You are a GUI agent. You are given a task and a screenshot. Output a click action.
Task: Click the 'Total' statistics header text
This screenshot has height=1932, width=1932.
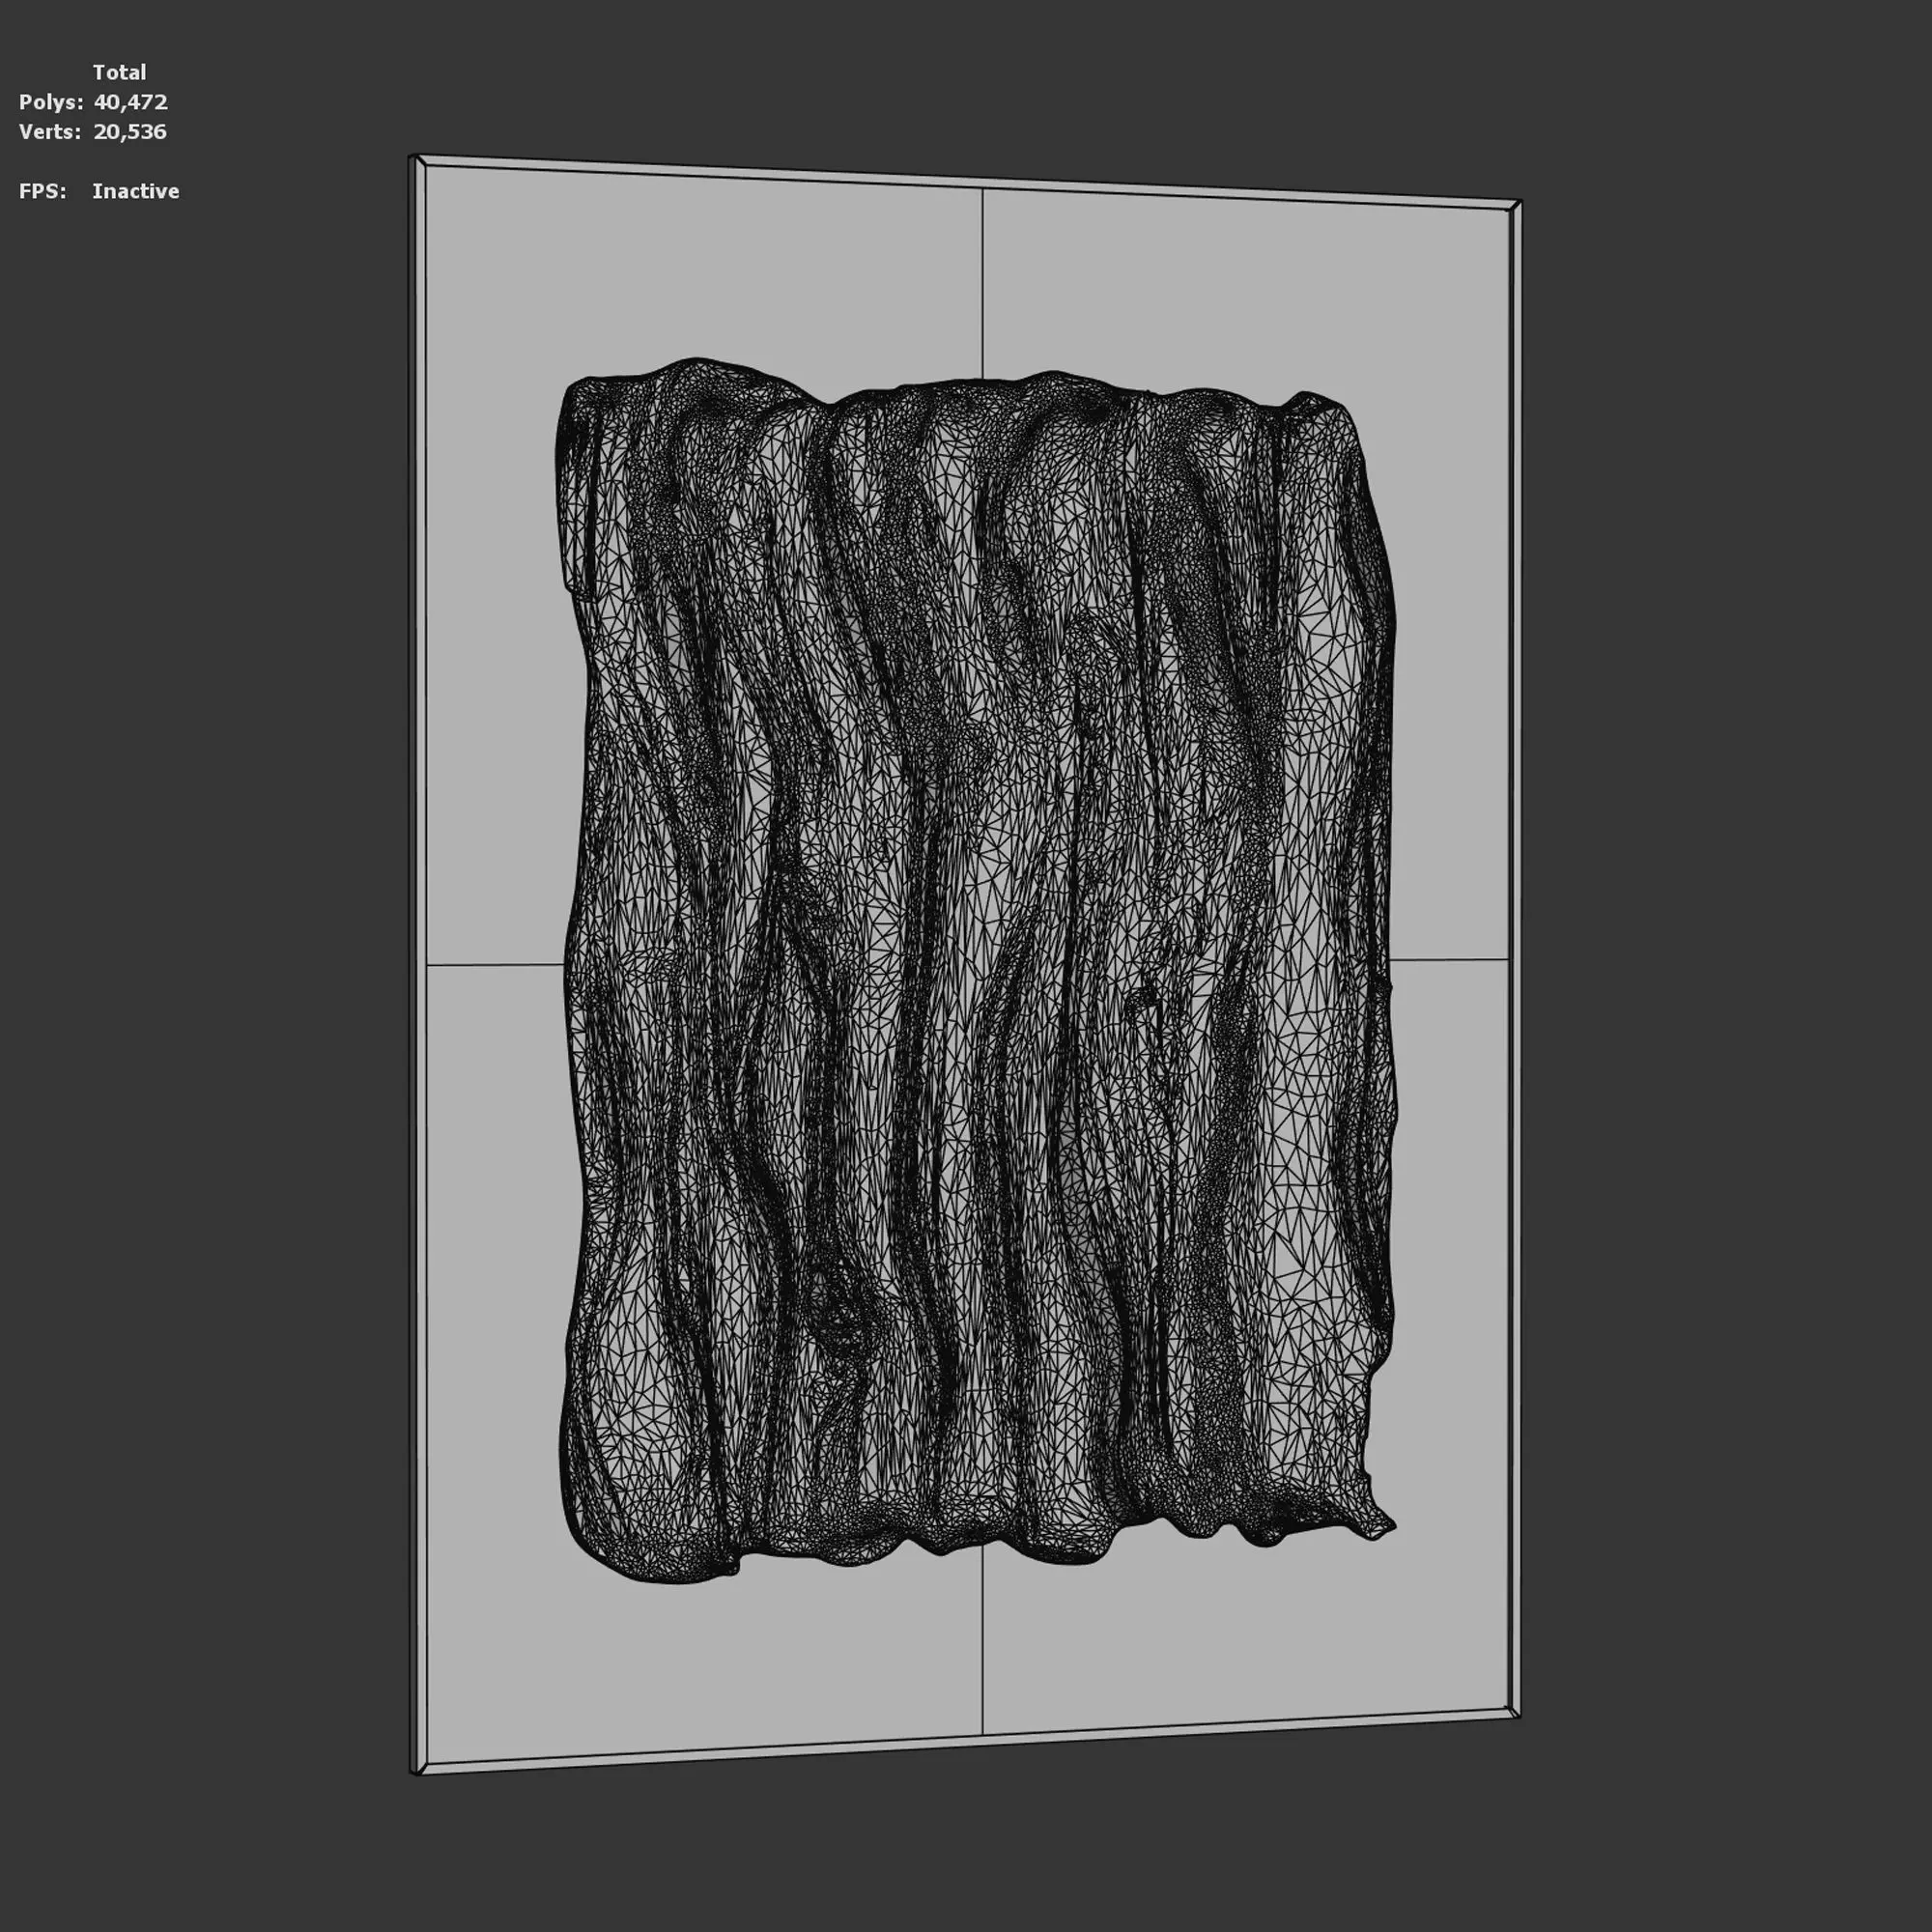coord(119,72)
